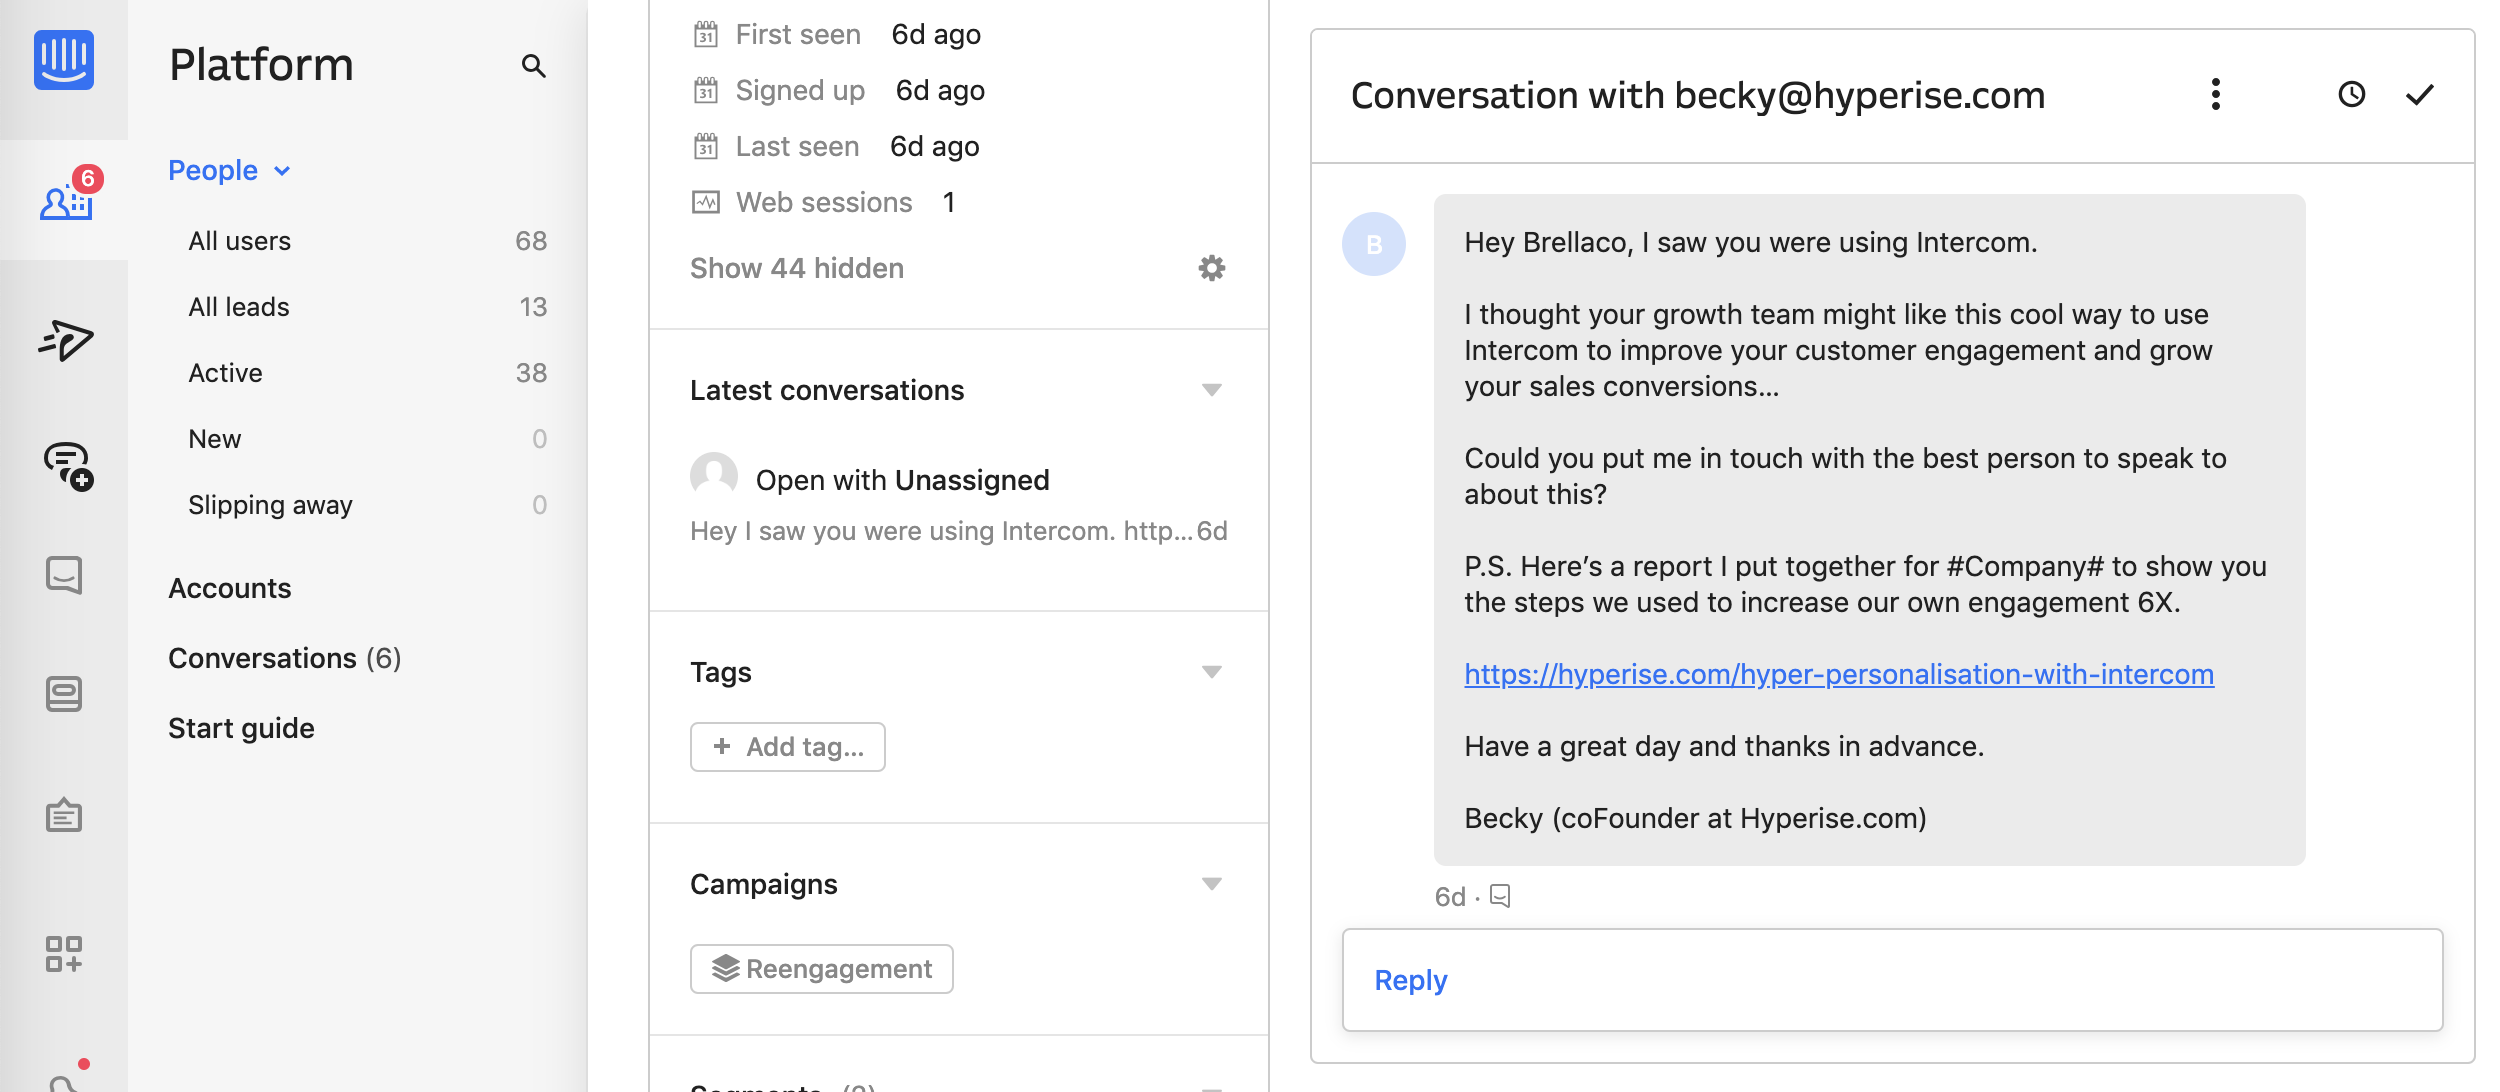Select the Active segment
Viewport: 2500px width, 1092px height.
click(368, 373)
